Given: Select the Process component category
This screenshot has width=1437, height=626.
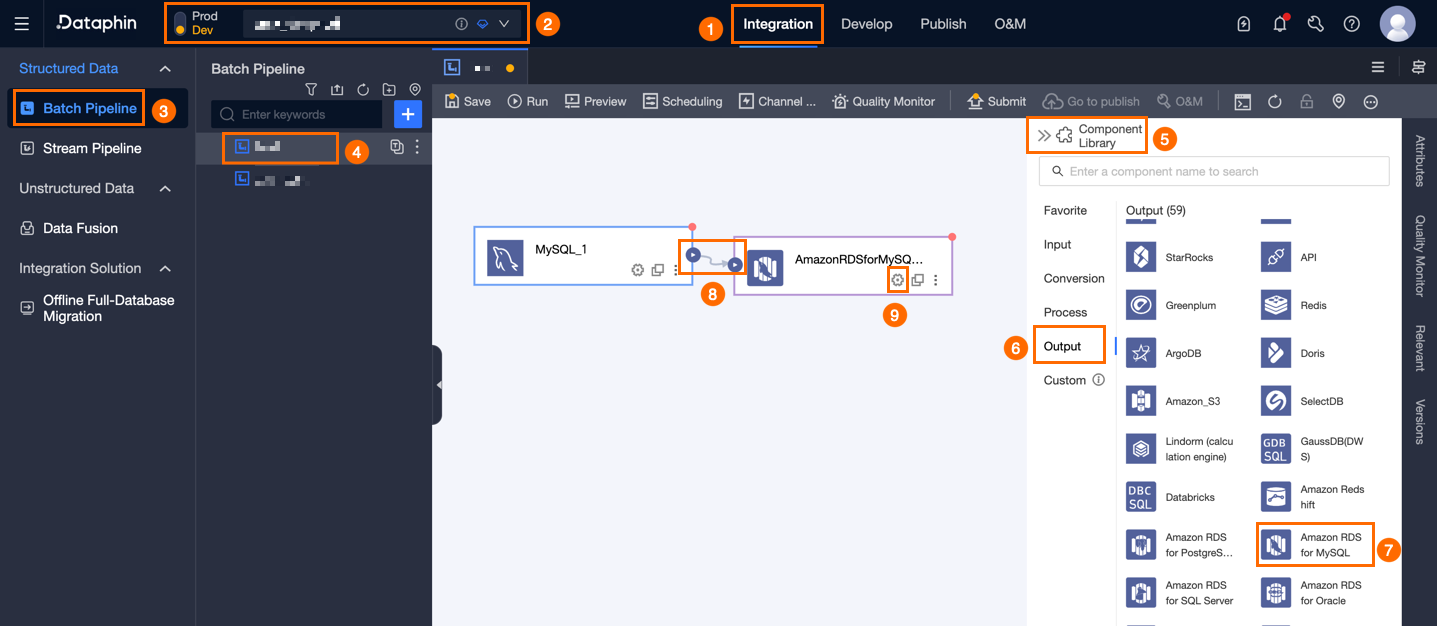Looking at the screenshot, I should (x=1065, y=312).
